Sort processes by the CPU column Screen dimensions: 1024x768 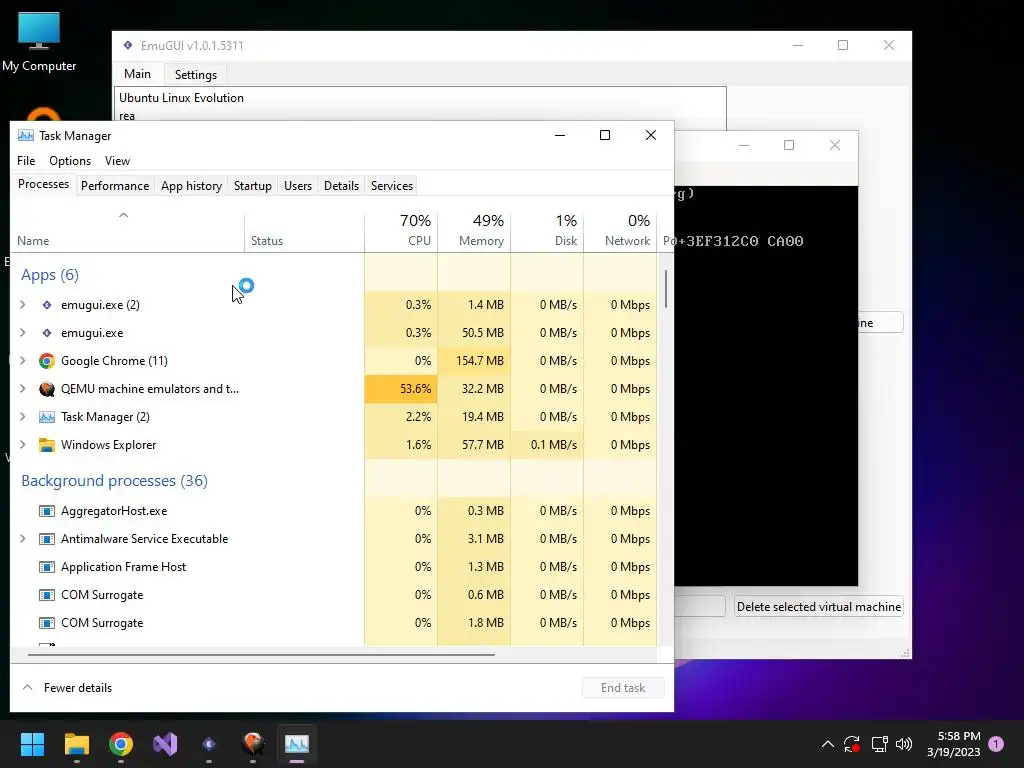click(x=401, y=232)
